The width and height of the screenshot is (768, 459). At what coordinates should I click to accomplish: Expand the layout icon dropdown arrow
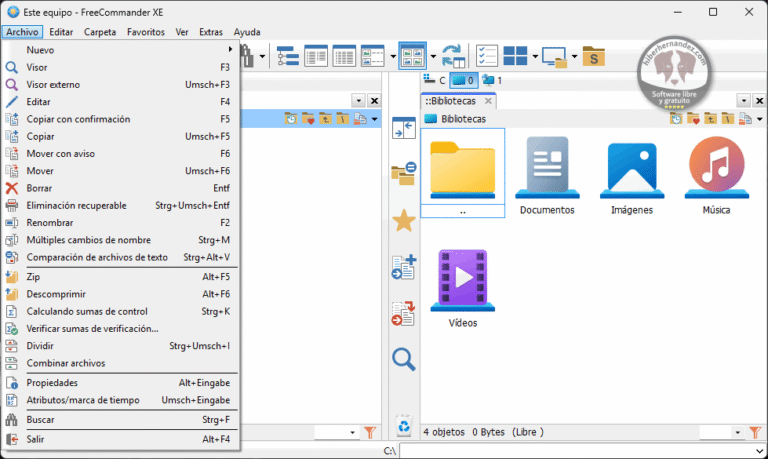(535, 57)
